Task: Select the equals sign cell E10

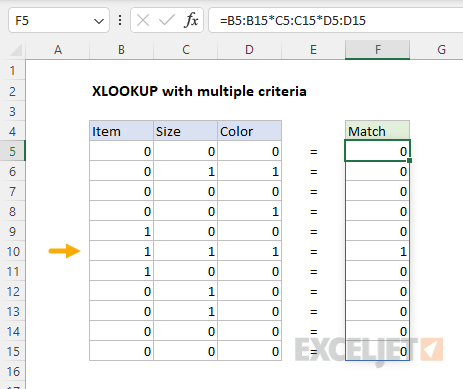Action: (x=313, y=251)
